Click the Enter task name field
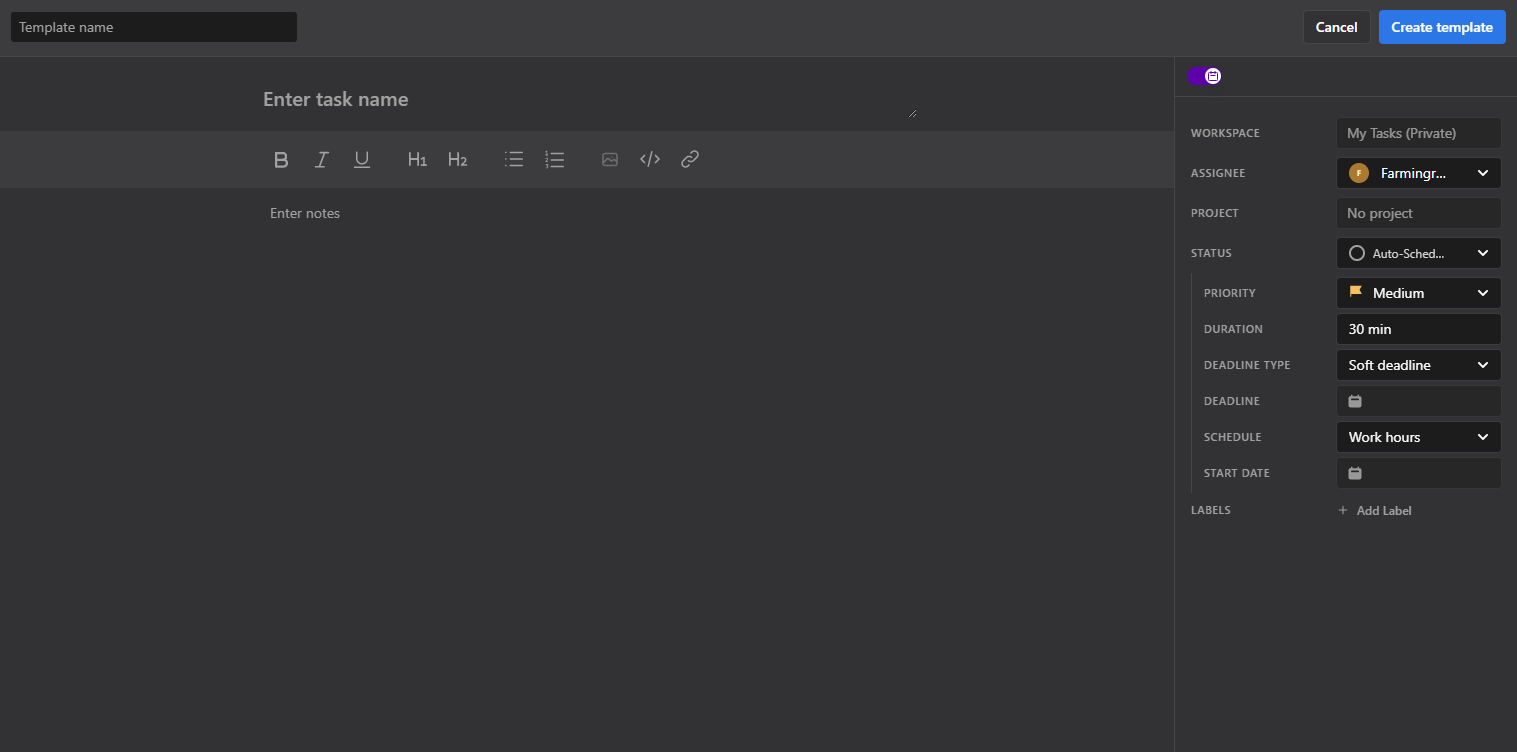 (x=589, y=99)
